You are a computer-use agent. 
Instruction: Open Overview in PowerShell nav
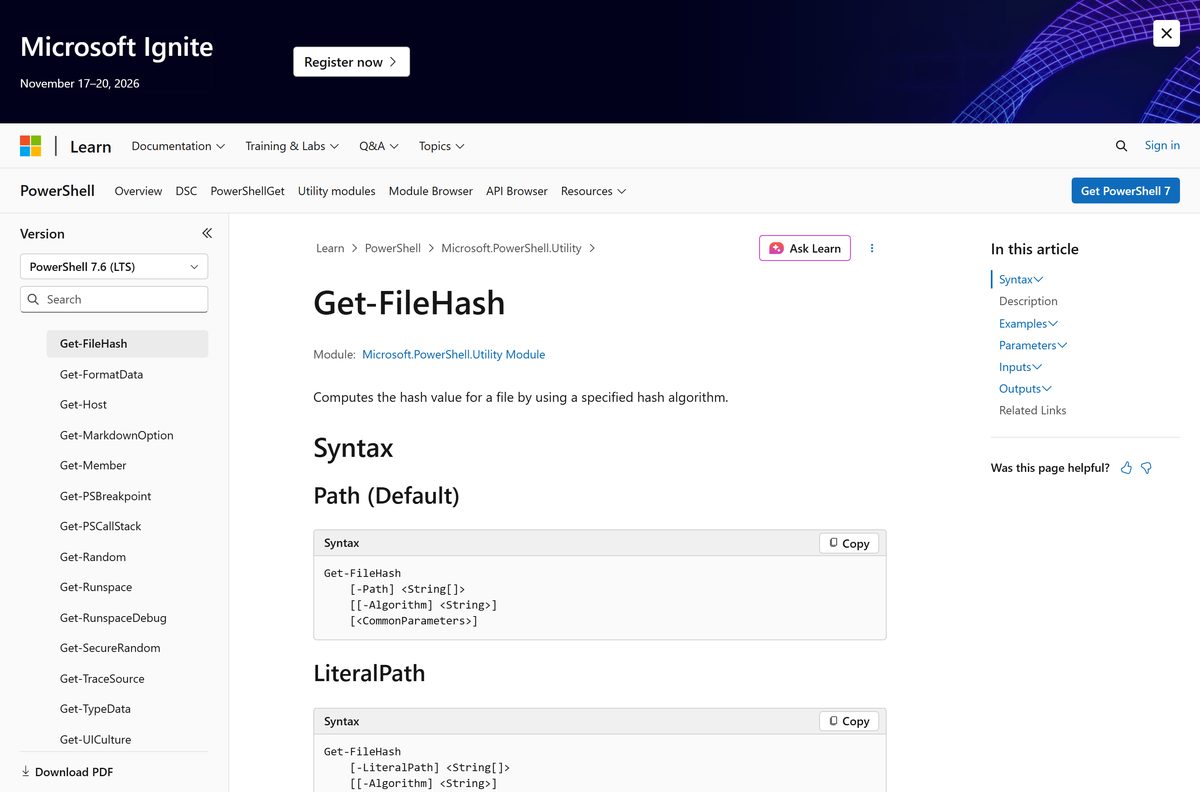(x=138, y=191)
